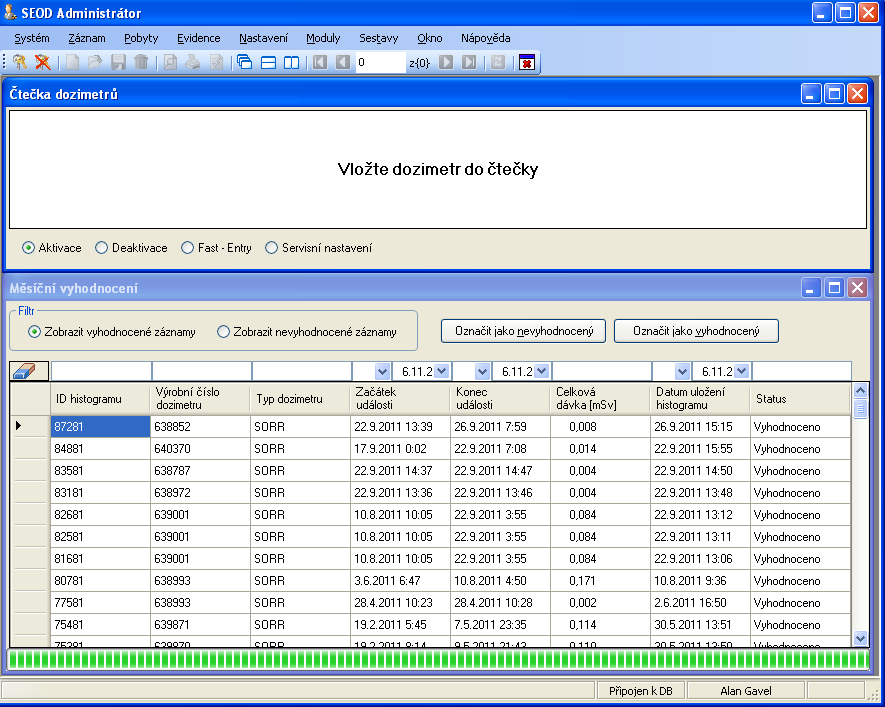885x707 pixels.
Task: Open the Nastavení menu
Action: [x=263, y=38]
